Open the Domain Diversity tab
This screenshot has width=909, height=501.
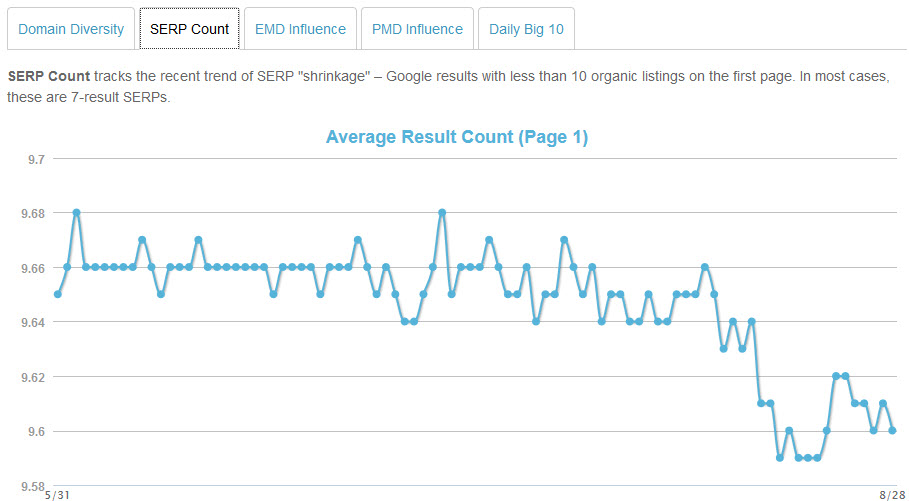coord(71,29)
